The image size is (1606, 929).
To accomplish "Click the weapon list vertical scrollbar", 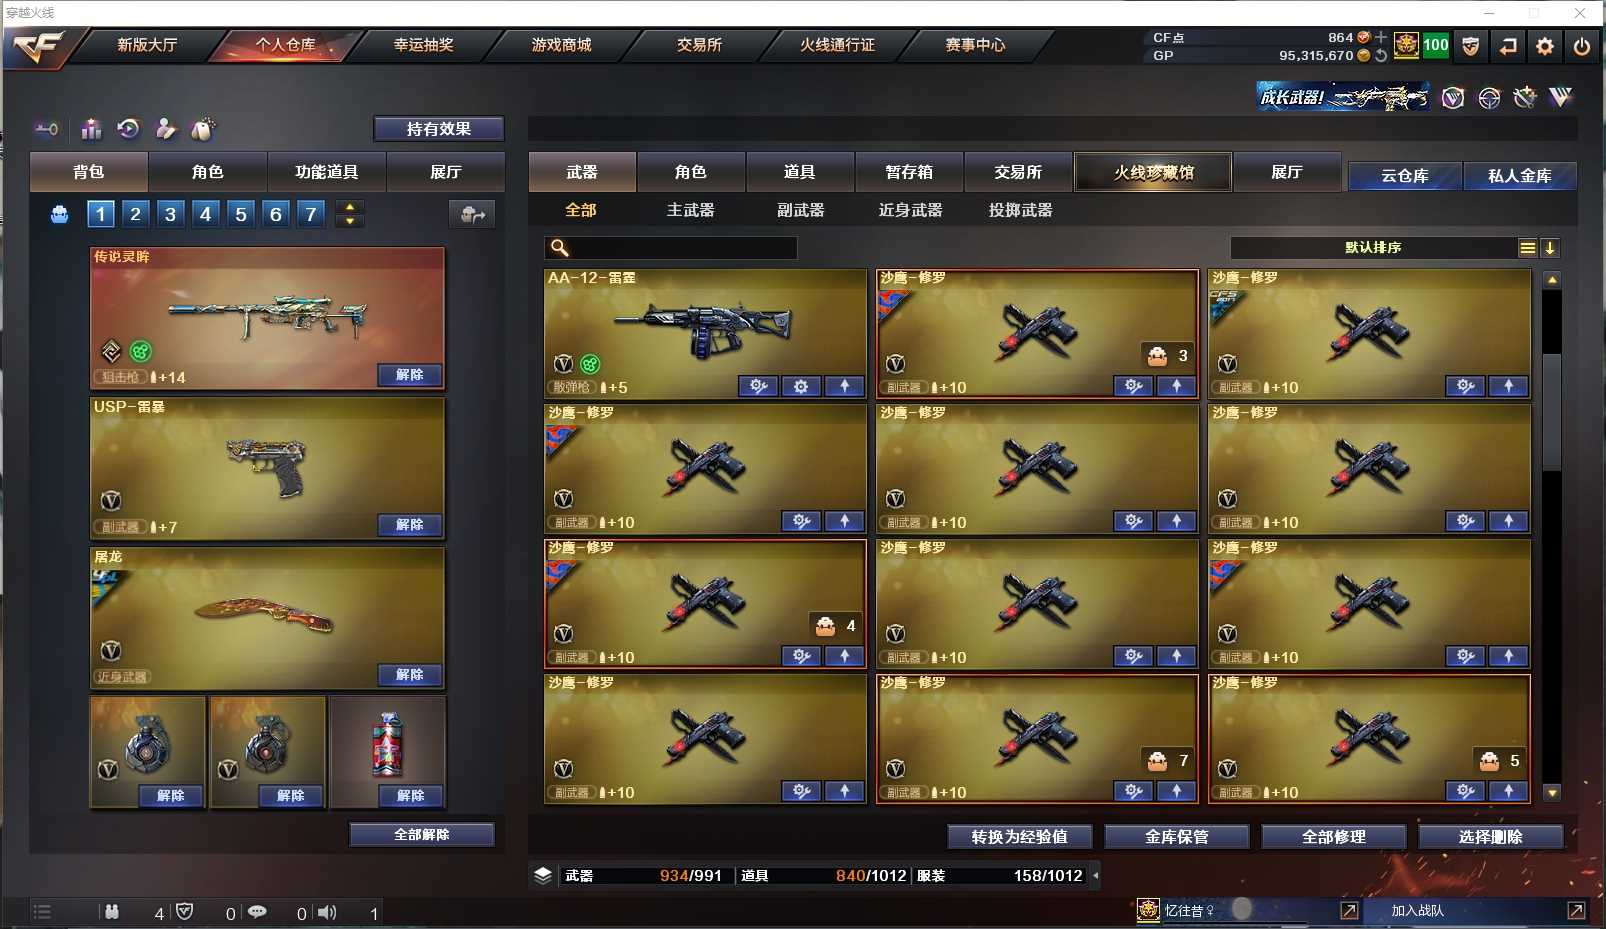I will coord(1552,536).
